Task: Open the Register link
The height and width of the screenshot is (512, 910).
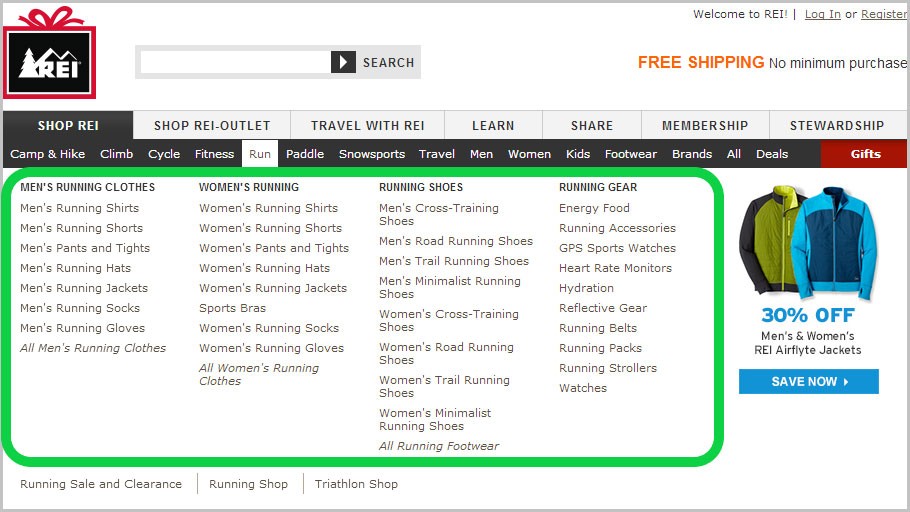Action: (884, 15)
